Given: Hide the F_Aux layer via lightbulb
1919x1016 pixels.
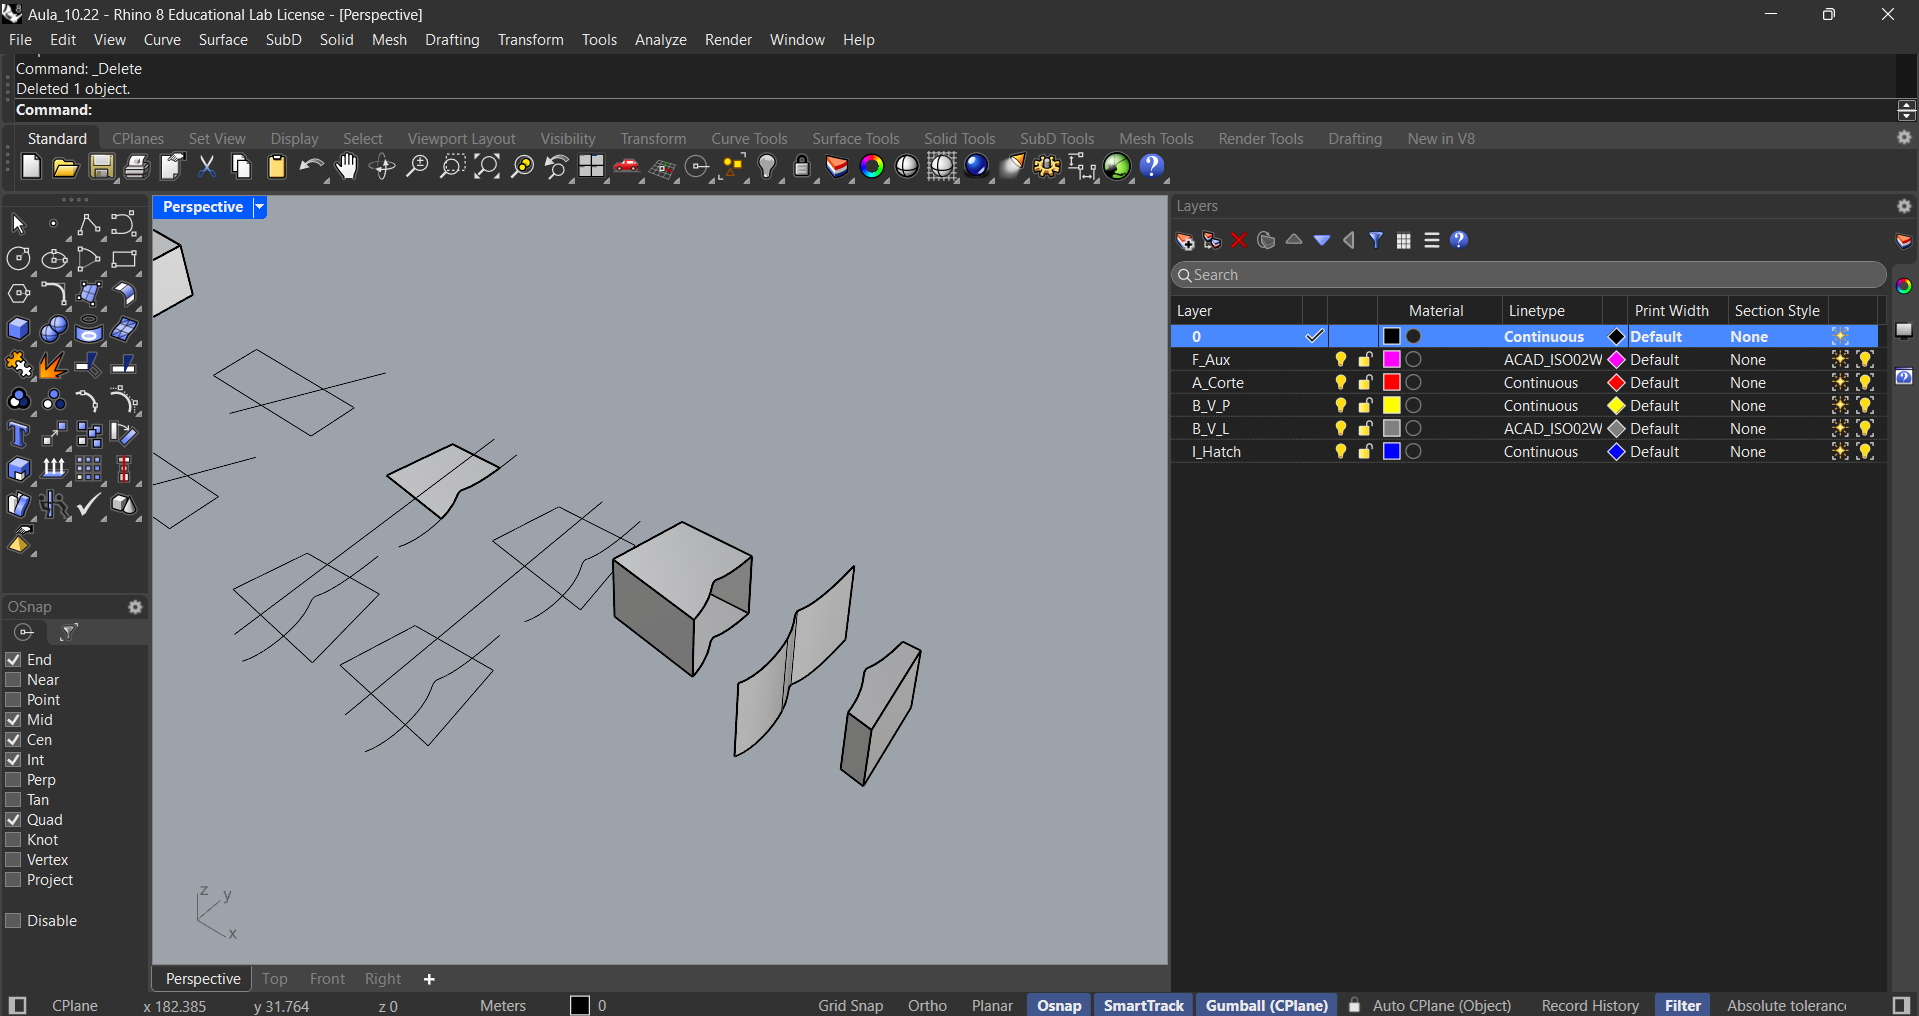Looking at the screenshot, I should coord(1341,360).
